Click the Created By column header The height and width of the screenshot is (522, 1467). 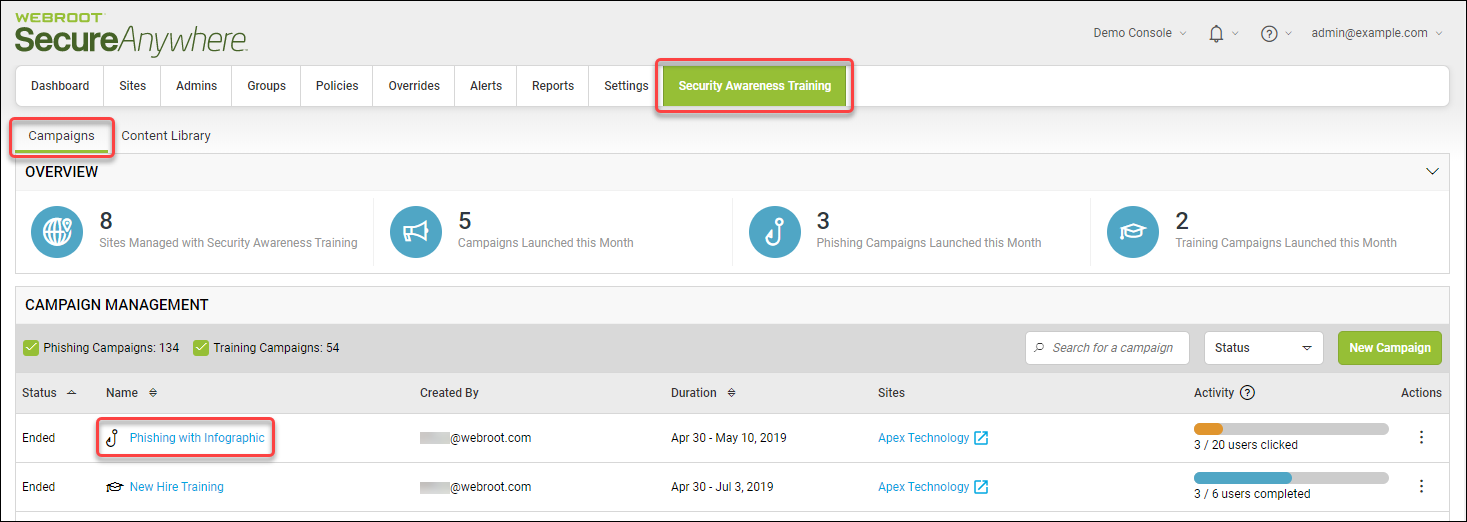(449, 393)
